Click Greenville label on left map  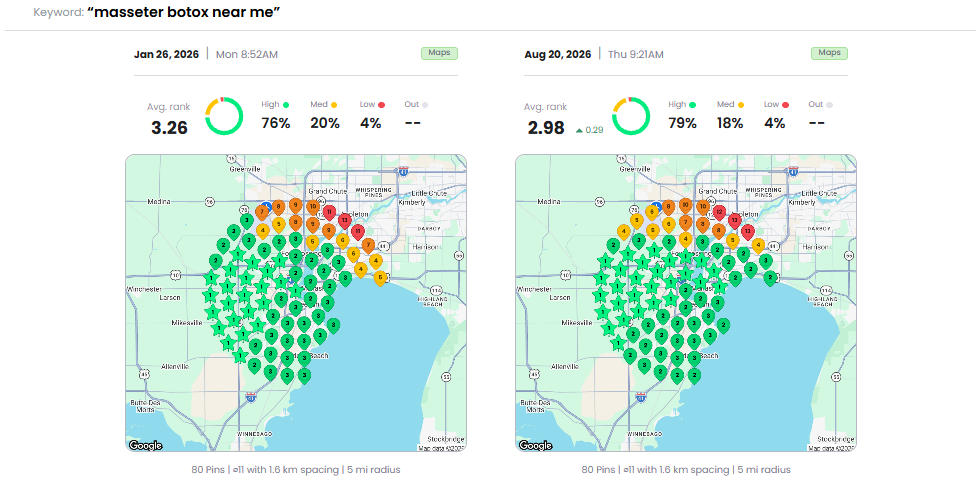click(244, 169)
